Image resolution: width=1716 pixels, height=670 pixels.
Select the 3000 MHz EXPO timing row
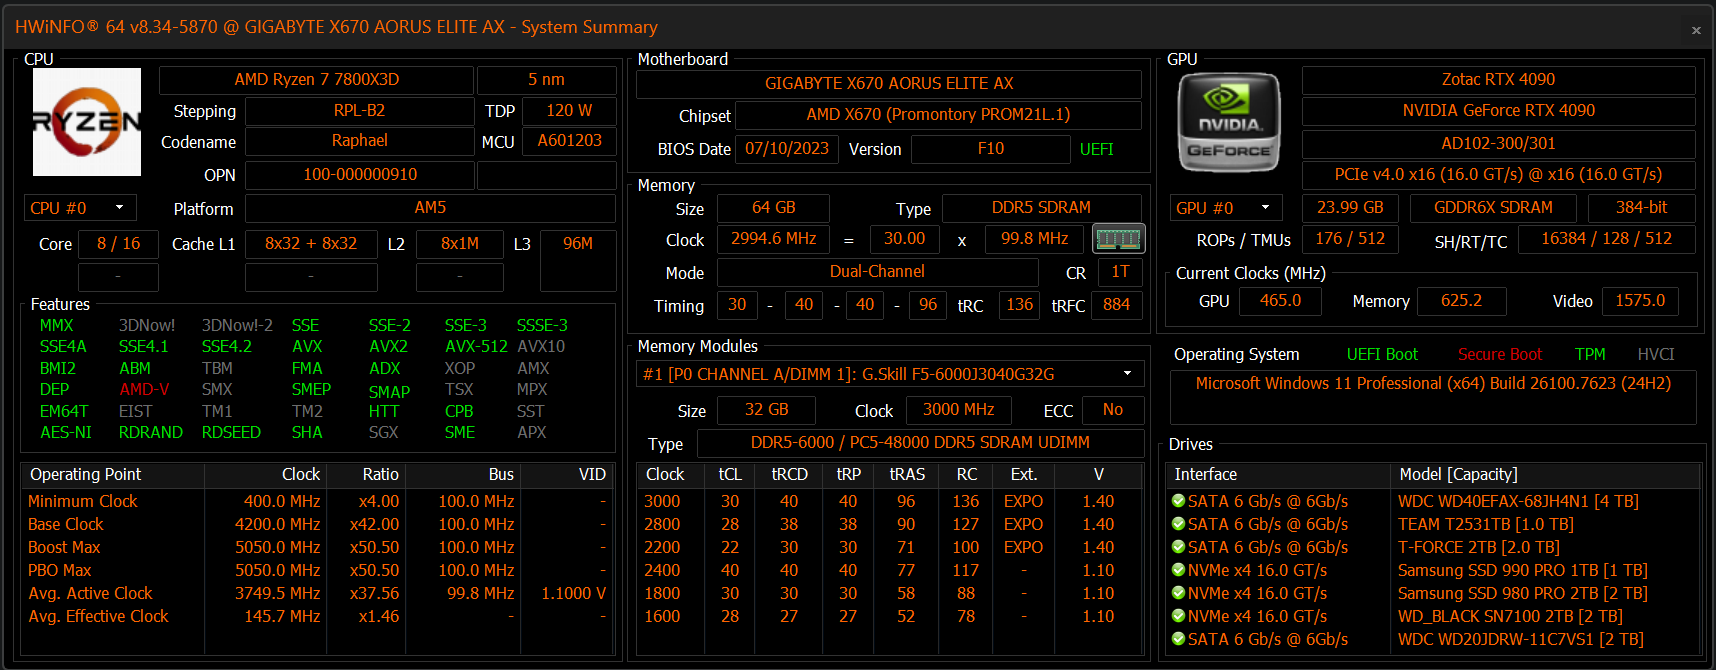[891, 501]
